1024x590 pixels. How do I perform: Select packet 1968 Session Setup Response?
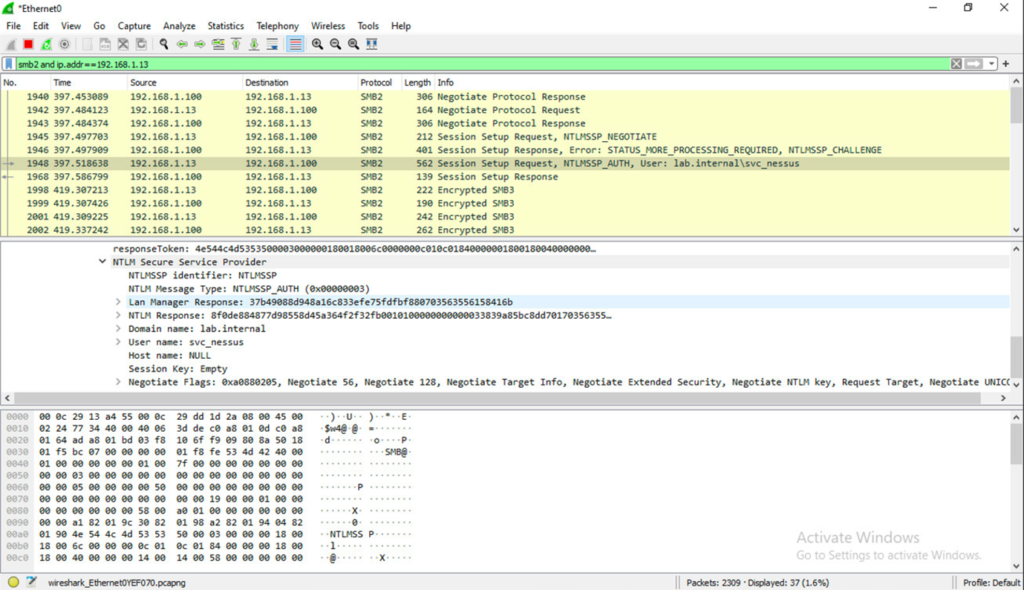(x=505, y=177)
